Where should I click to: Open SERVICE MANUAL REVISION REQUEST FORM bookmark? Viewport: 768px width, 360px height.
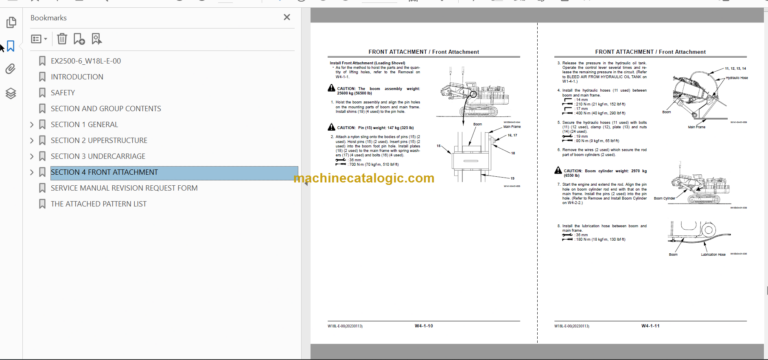[124, 188]
